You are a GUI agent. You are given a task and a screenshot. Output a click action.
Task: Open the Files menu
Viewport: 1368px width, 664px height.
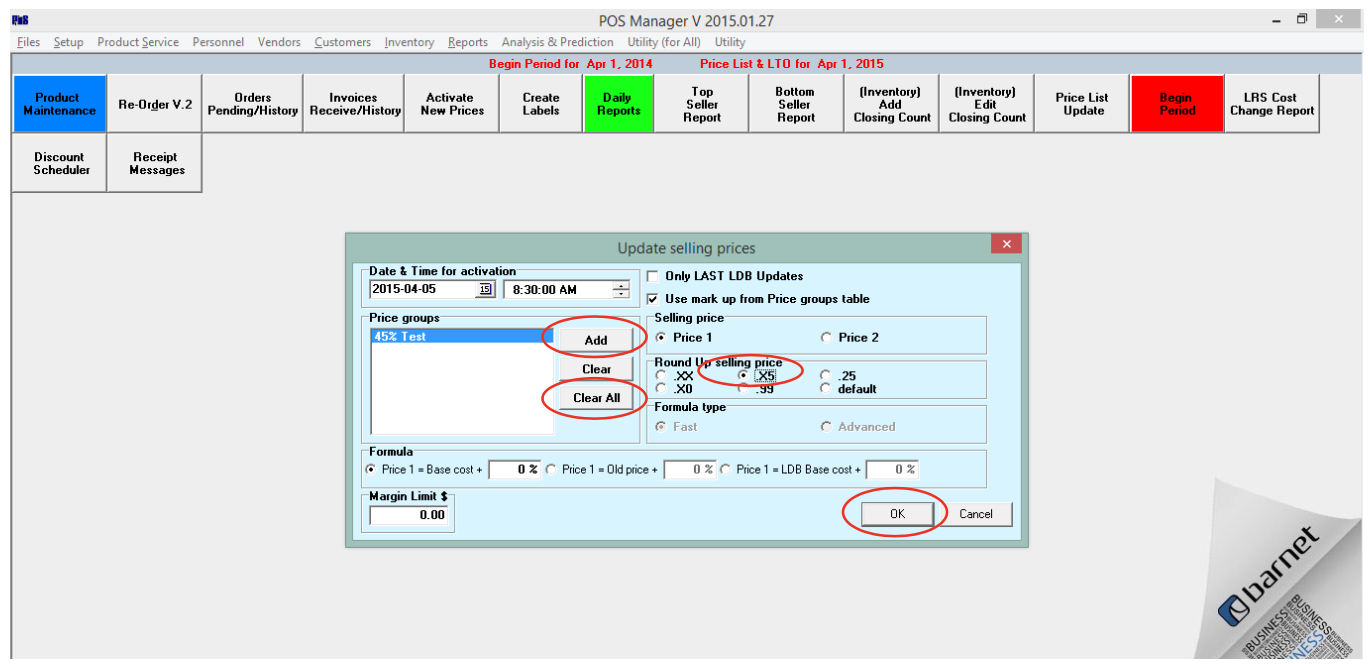(x=28, y=42)
